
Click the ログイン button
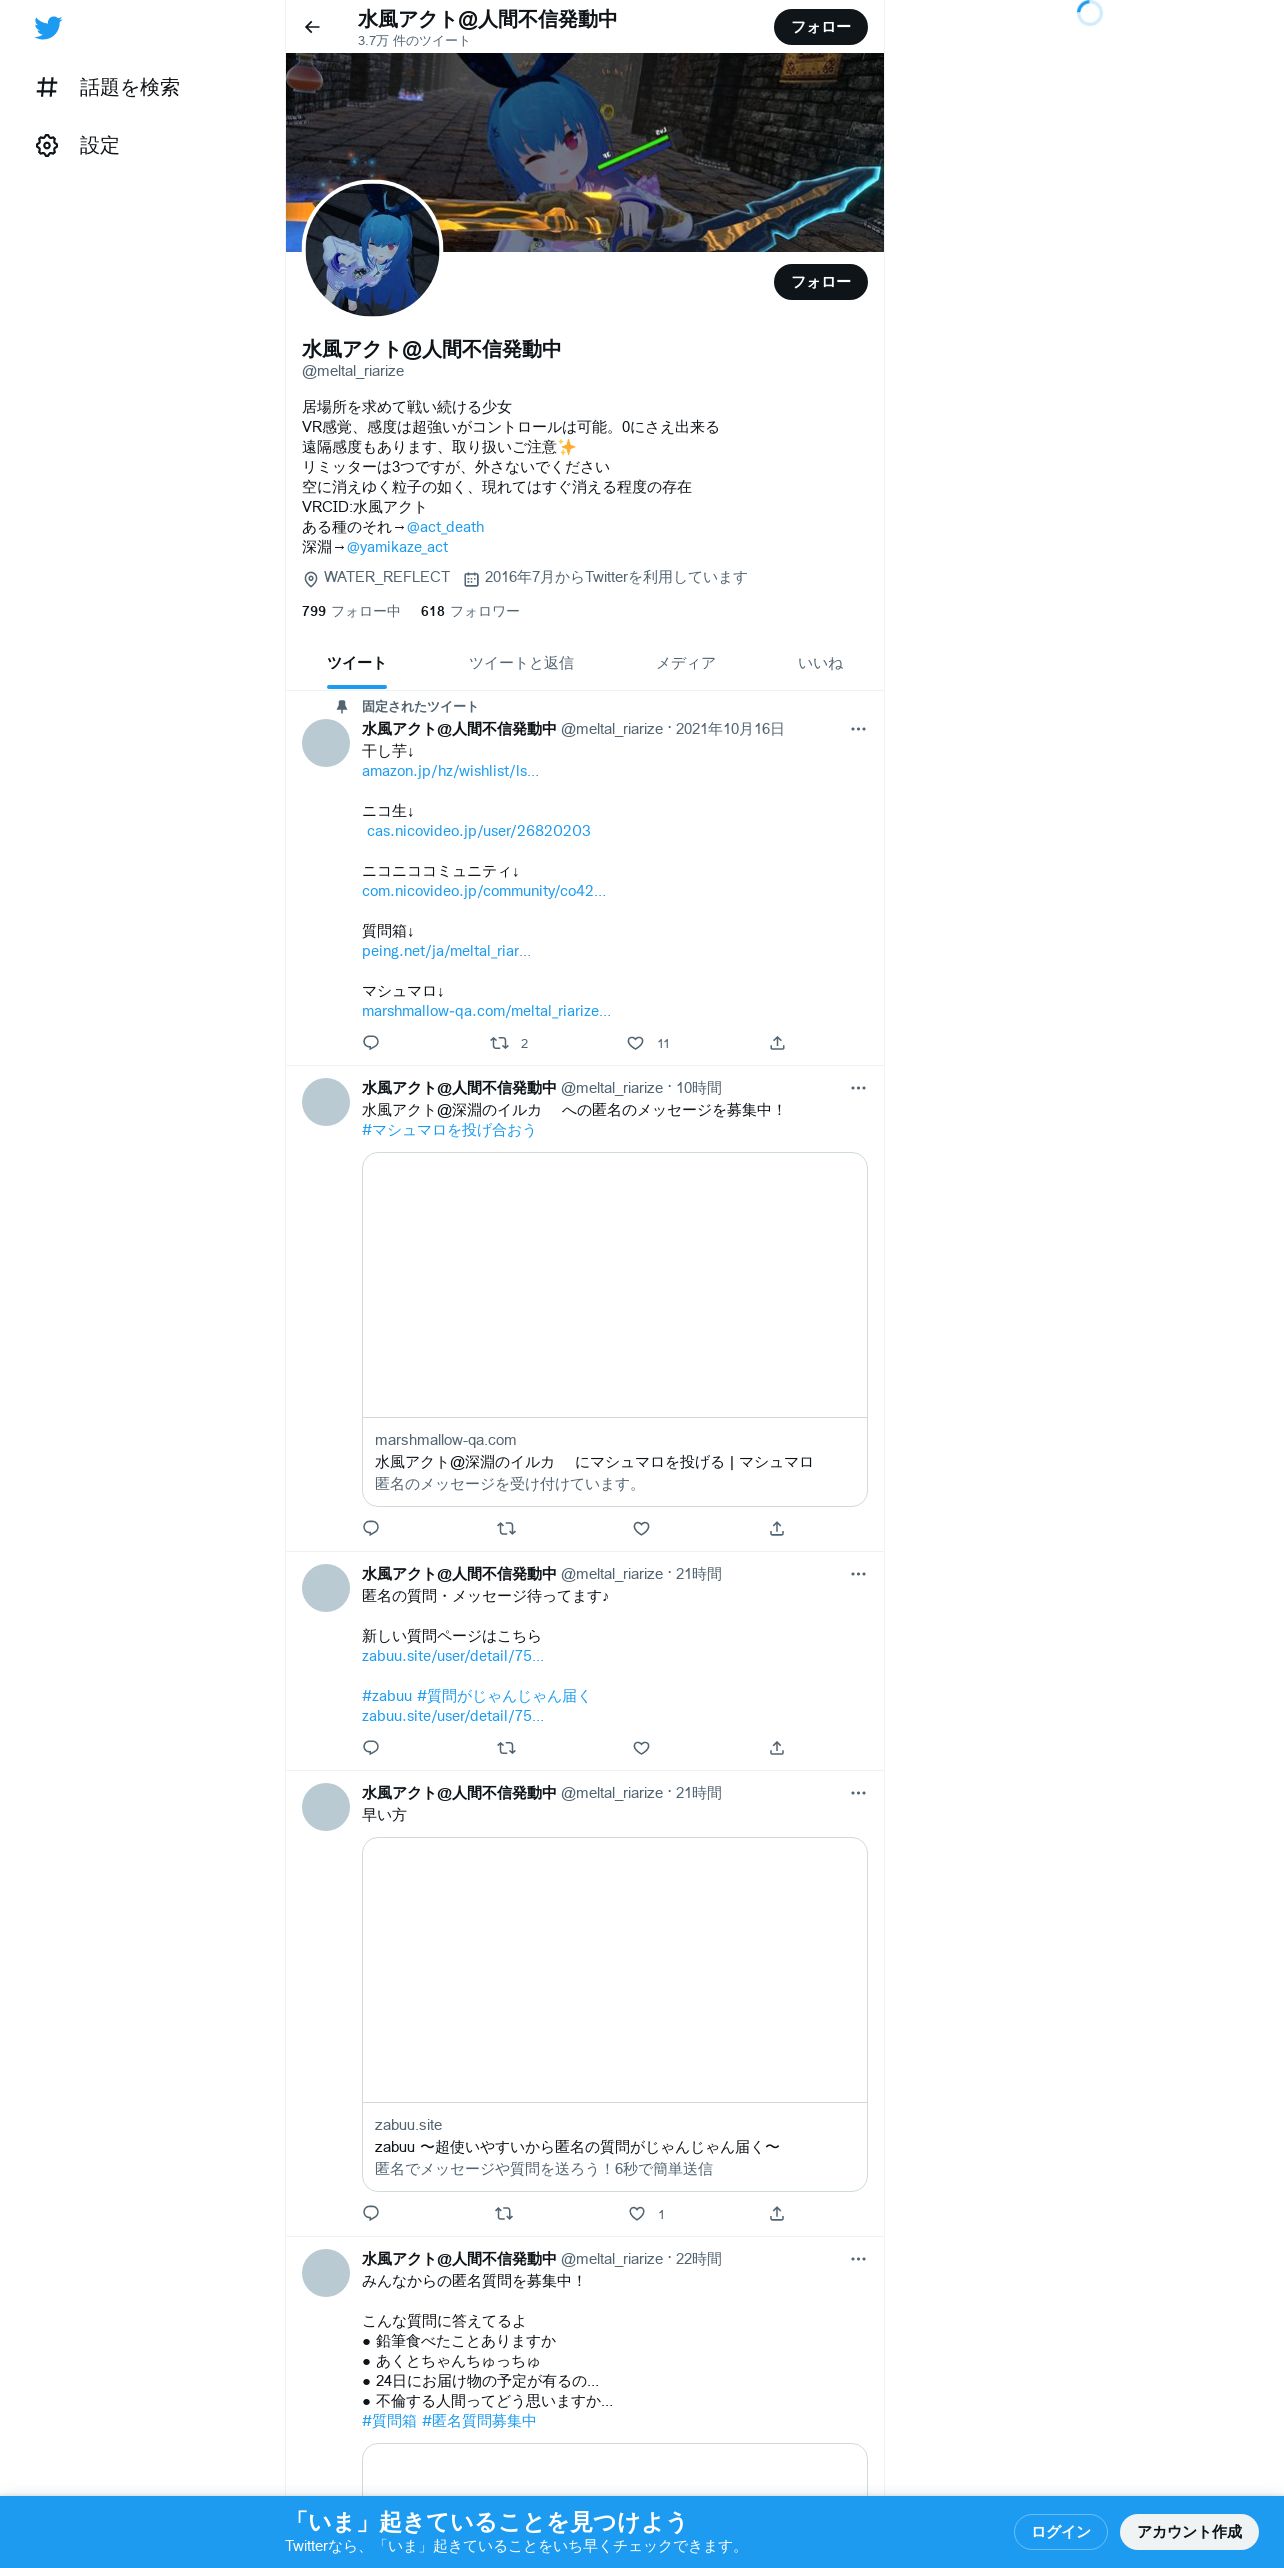point(1061,2532)
